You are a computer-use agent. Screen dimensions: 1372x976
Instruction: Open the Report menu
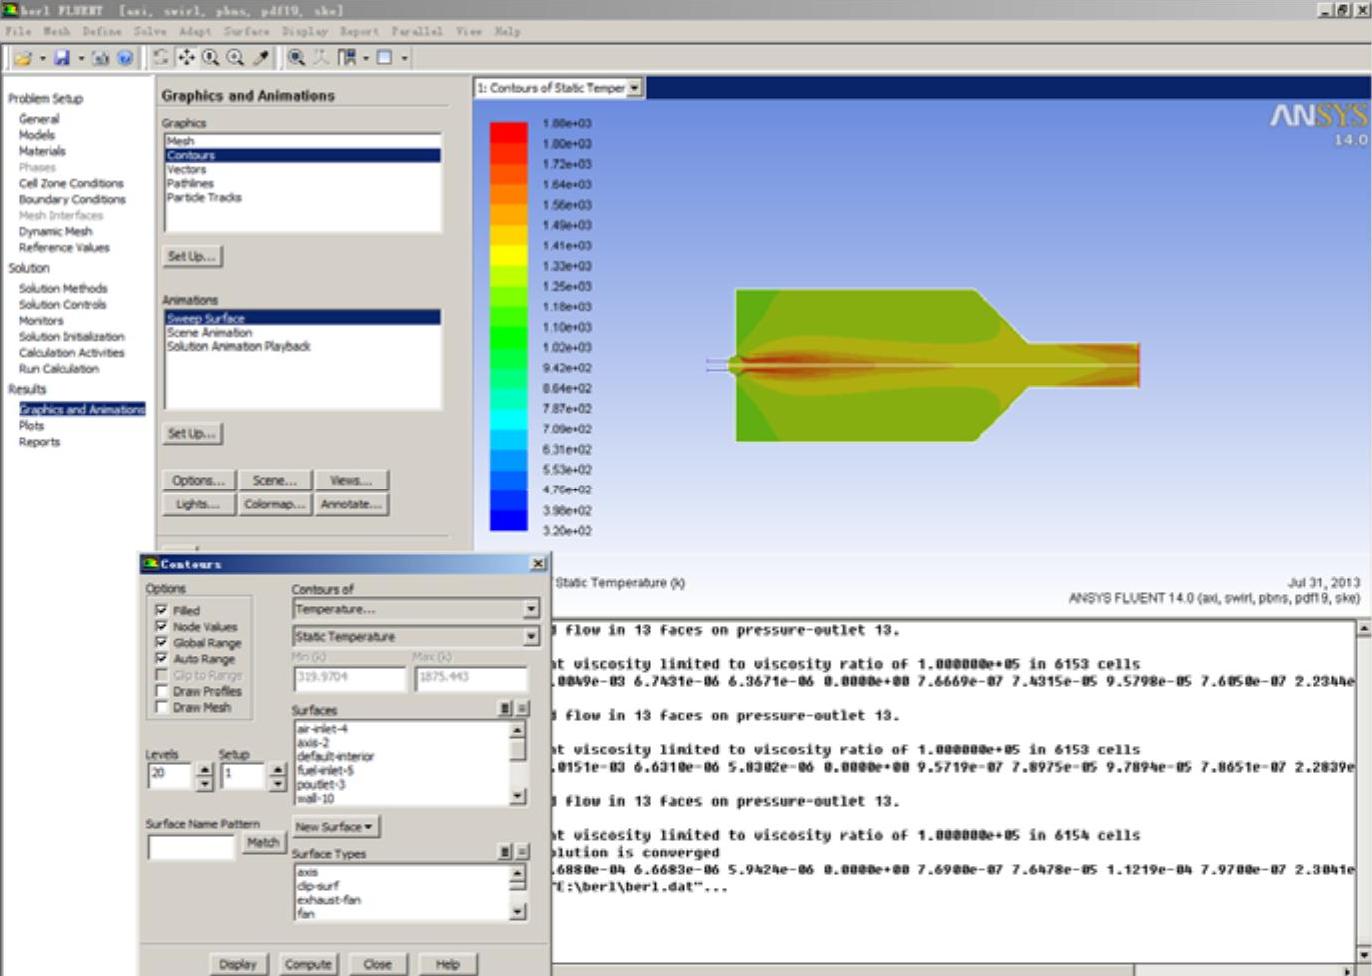coord(359,32)
